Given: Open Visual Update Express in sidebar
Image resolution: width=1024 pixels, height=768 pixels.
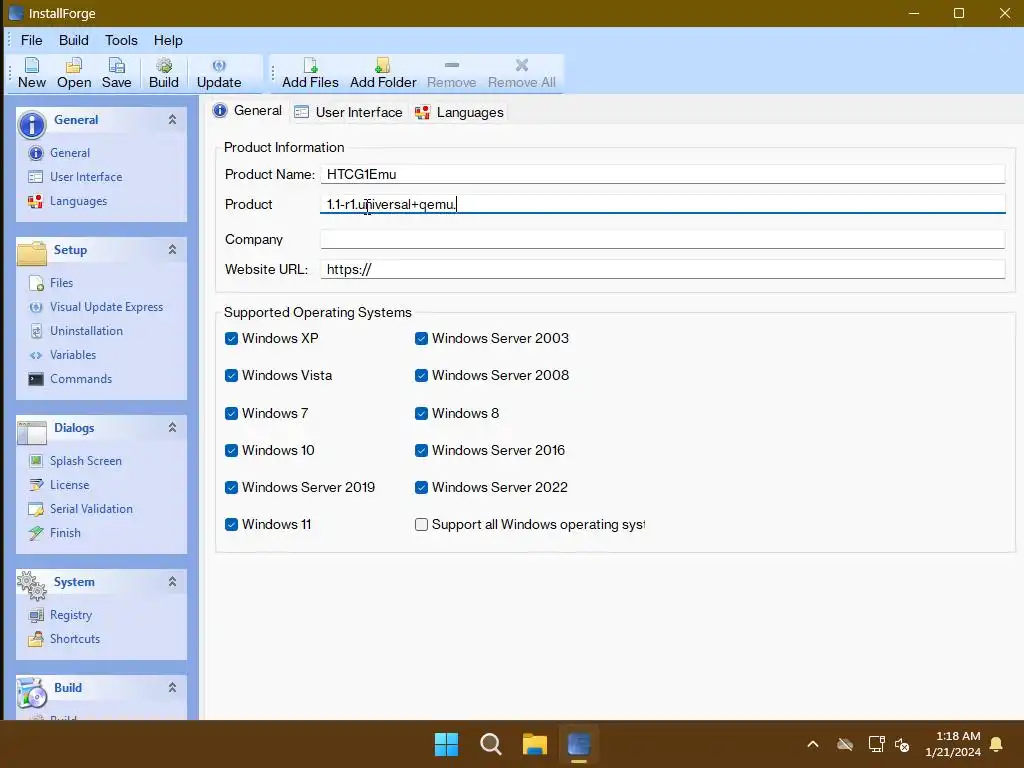Looking at the screenshot, I should [106, 307].
